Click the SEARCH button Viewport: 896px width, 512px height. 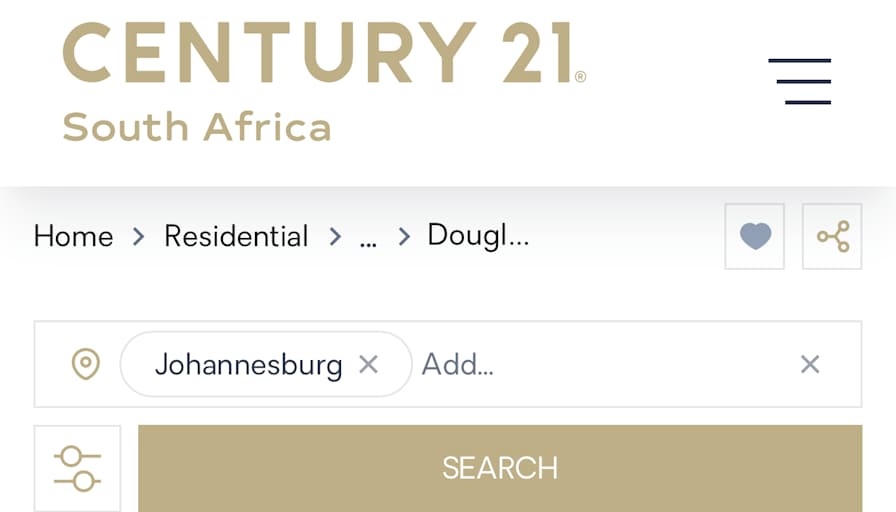500,469
